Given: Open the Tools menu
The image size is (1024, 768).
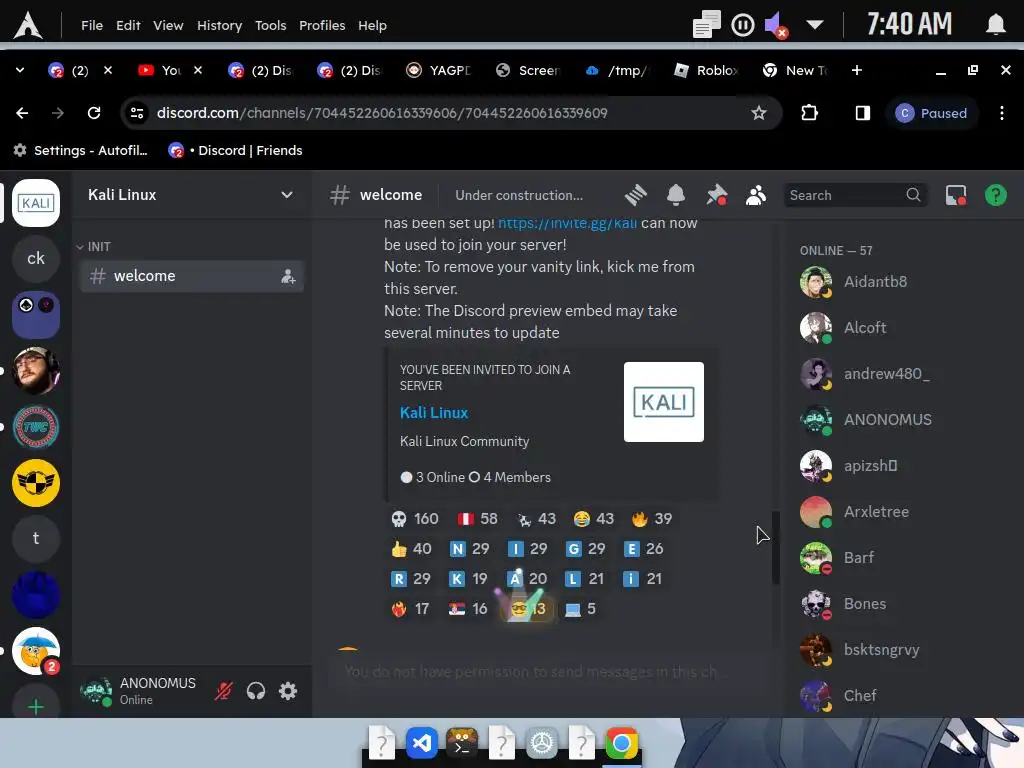Looking at the screenshot, I should pos(270,25).
